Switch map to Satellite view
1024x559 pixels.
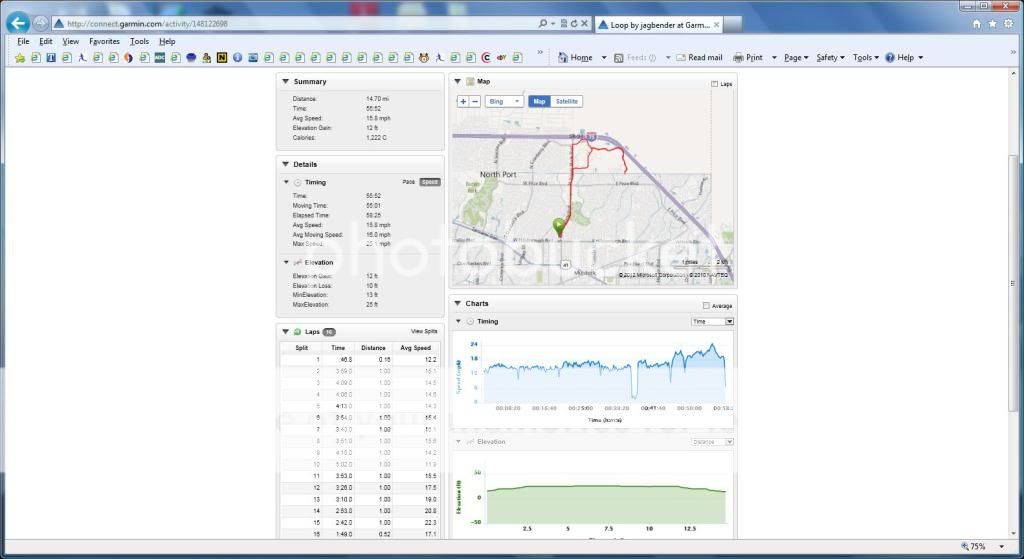567,101
